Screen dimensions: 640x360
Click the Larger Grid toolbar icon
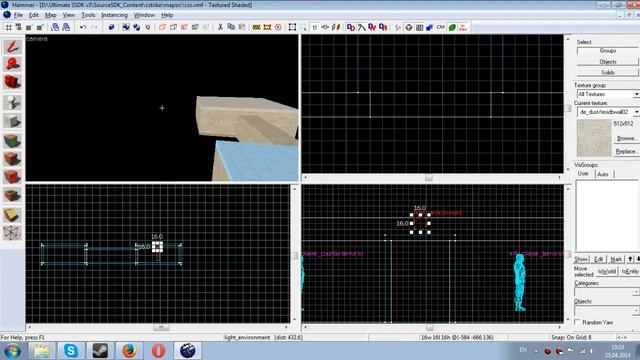(x=40, y=27)
